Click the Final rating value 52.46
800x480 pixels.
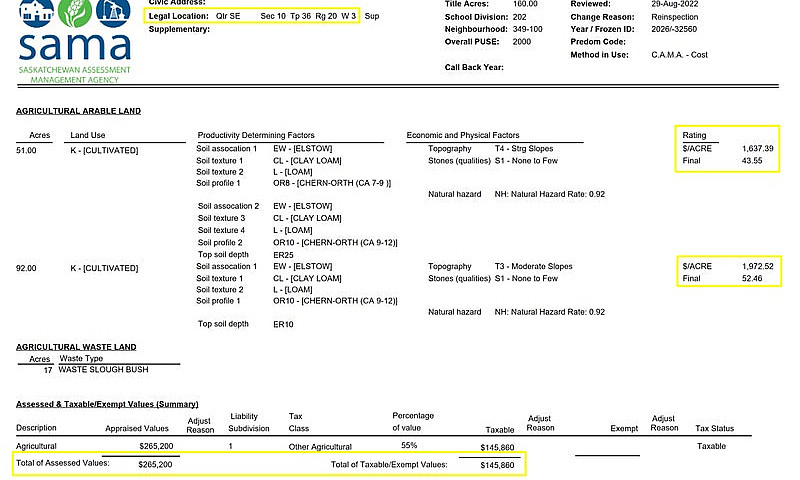(752, 279)
